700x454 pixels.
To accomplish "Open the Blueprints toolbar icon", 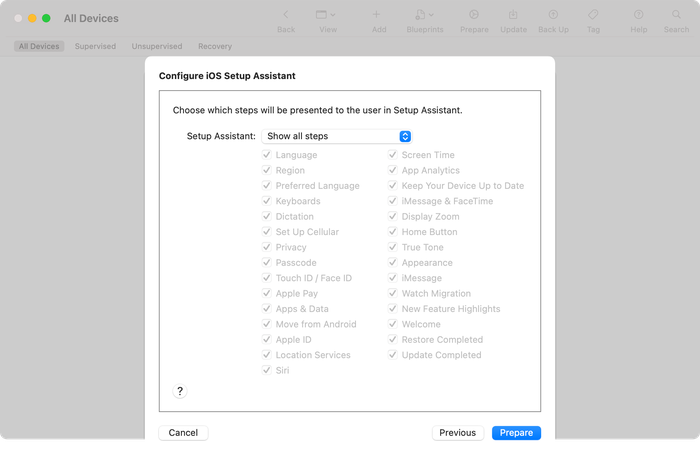I will tap(426, 15).
